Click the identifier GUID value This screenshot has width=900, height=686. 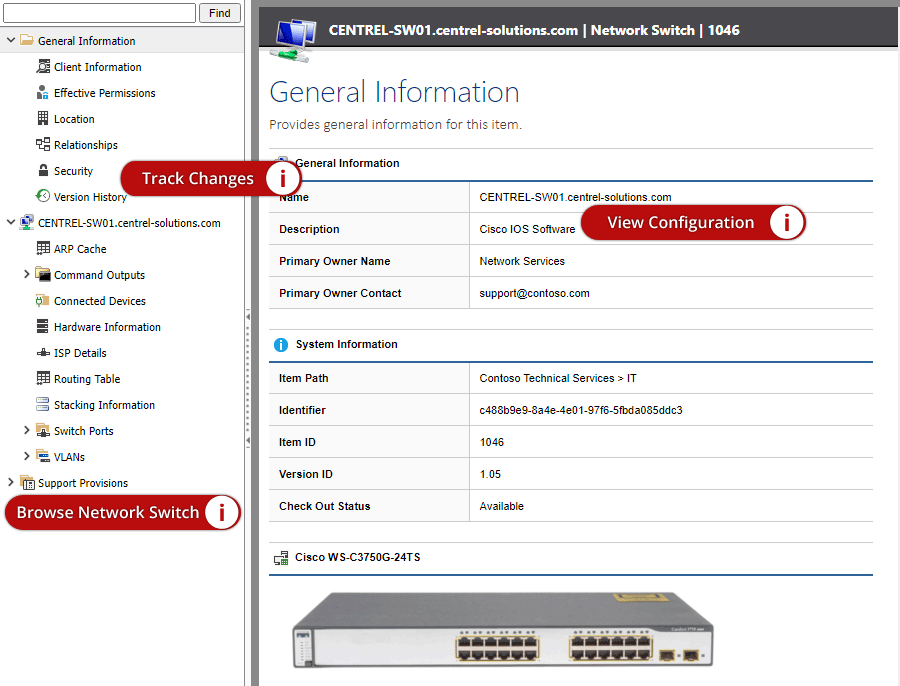point(581,410)
